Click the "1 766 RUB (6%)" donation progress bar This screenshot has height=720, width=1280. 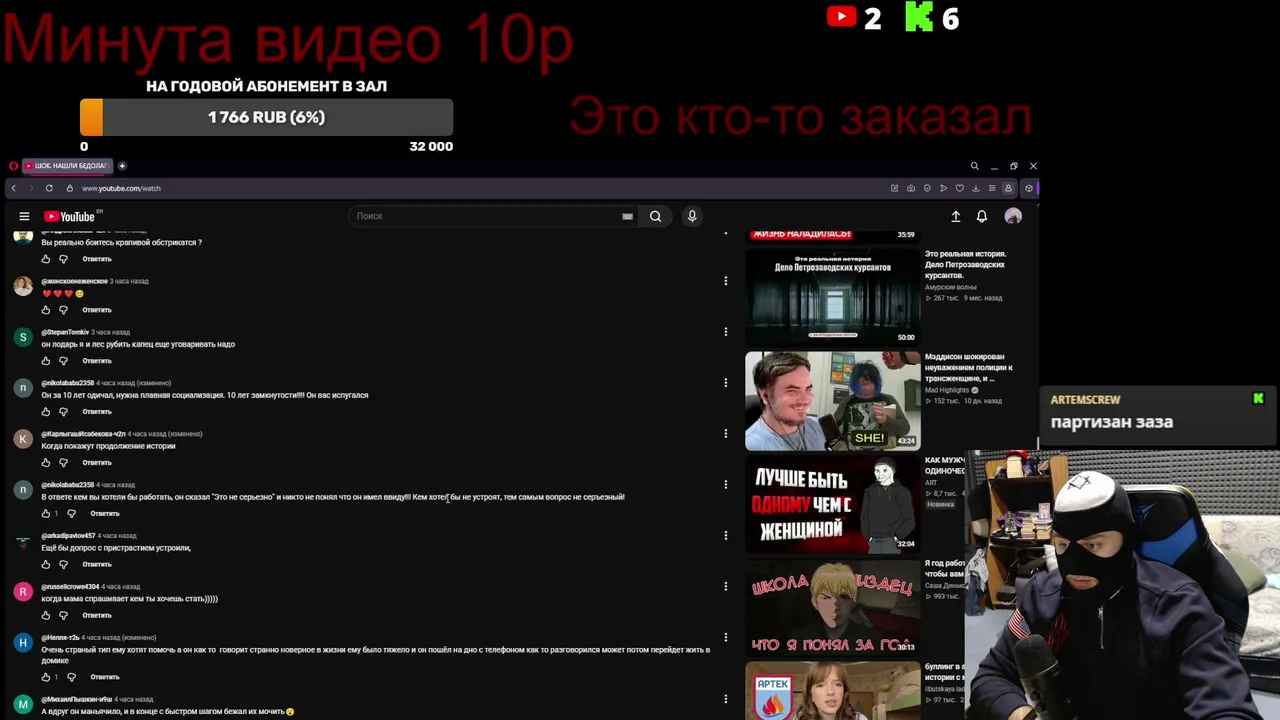[x=266, y=117]
